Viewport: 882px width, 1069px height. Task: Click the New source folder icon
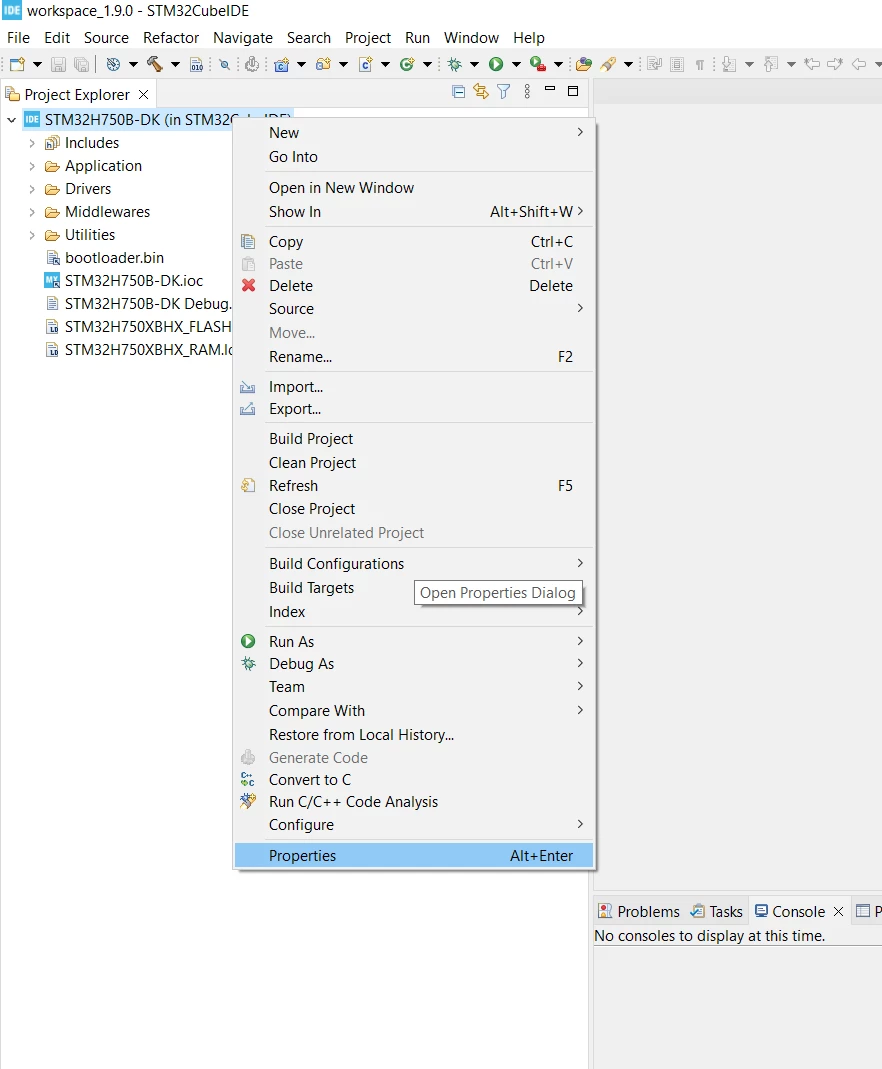(324, 64)
